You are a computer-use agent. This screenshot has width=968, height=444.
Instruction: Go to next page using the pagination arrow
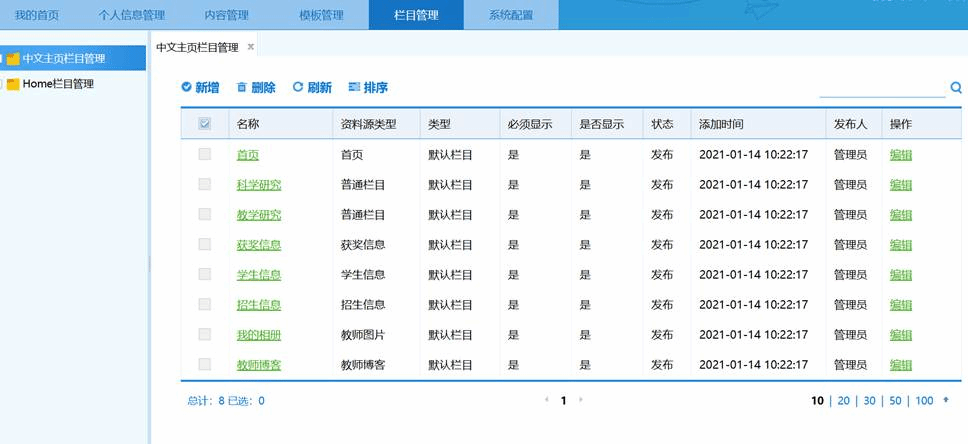(581, 400)
